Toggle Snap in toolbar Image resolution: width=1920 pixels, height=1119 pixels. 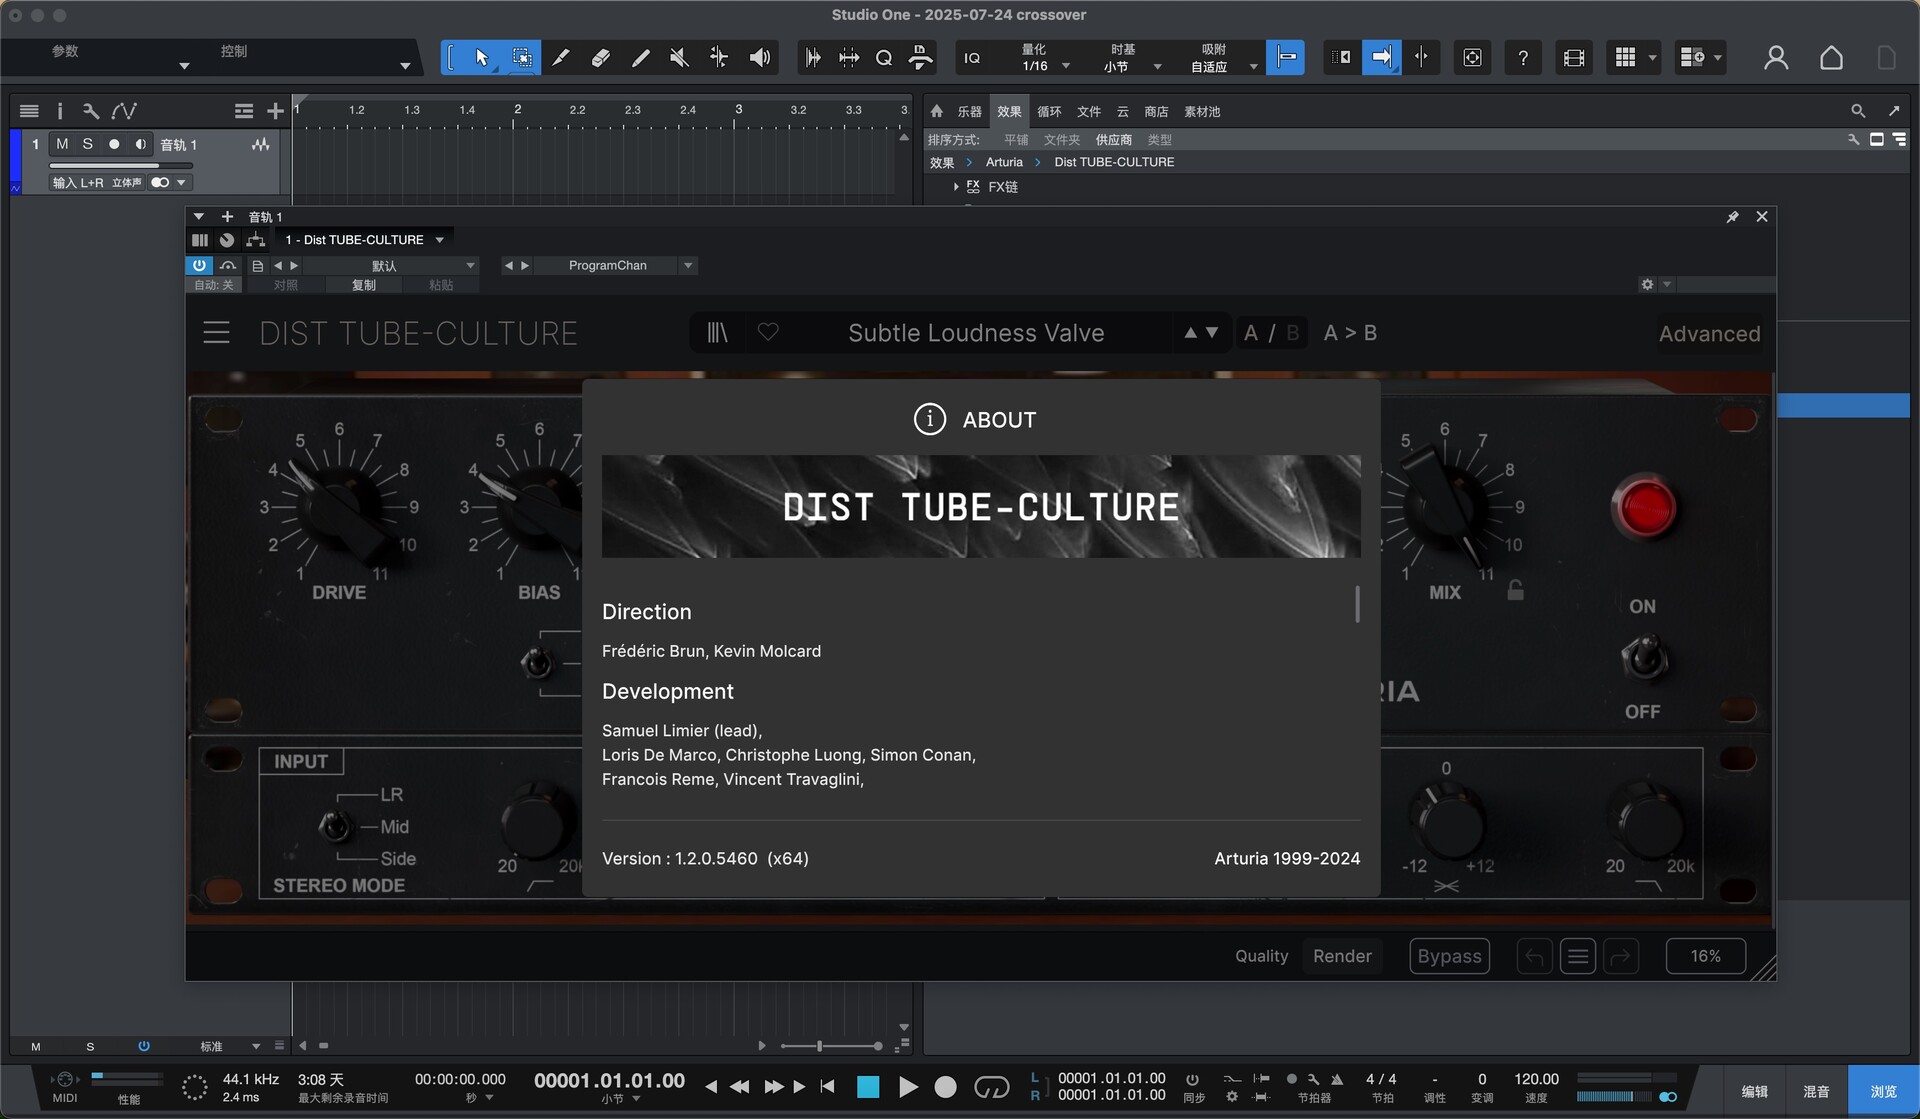[1285, 57]
